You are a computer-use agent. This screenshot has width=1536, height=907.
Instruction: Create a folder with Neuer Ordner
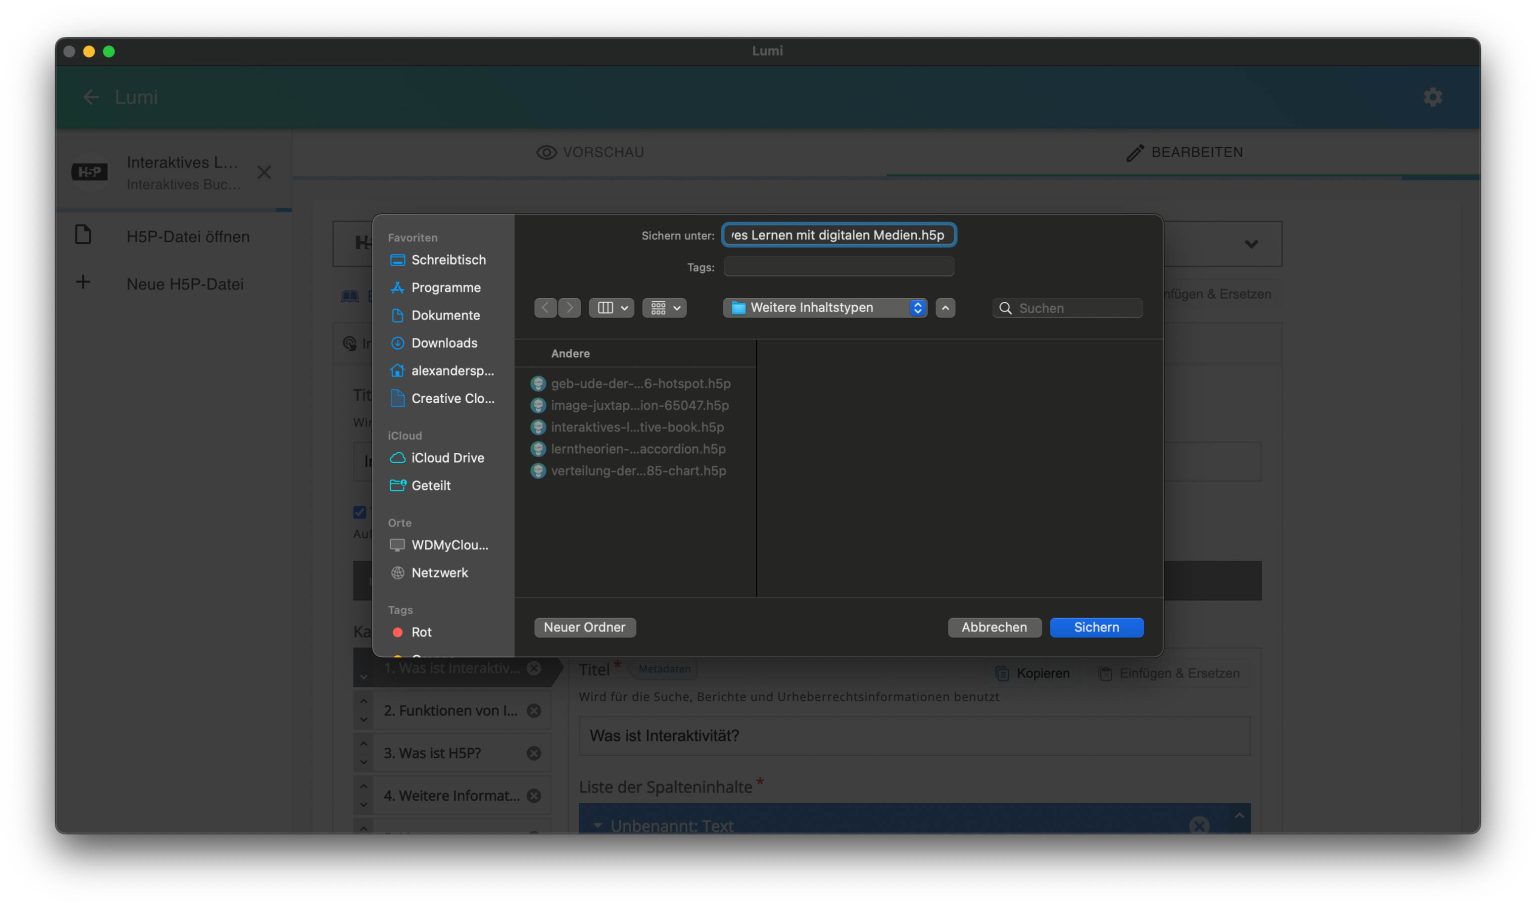[585, 627]
